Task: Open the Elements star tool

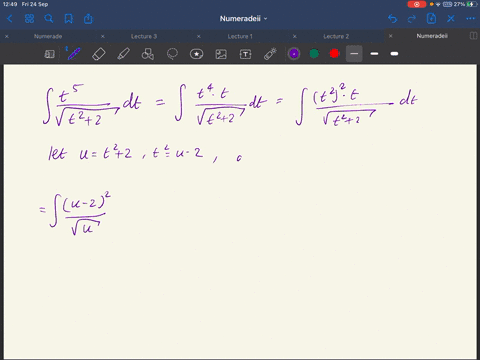Action: tap(197, 54)
